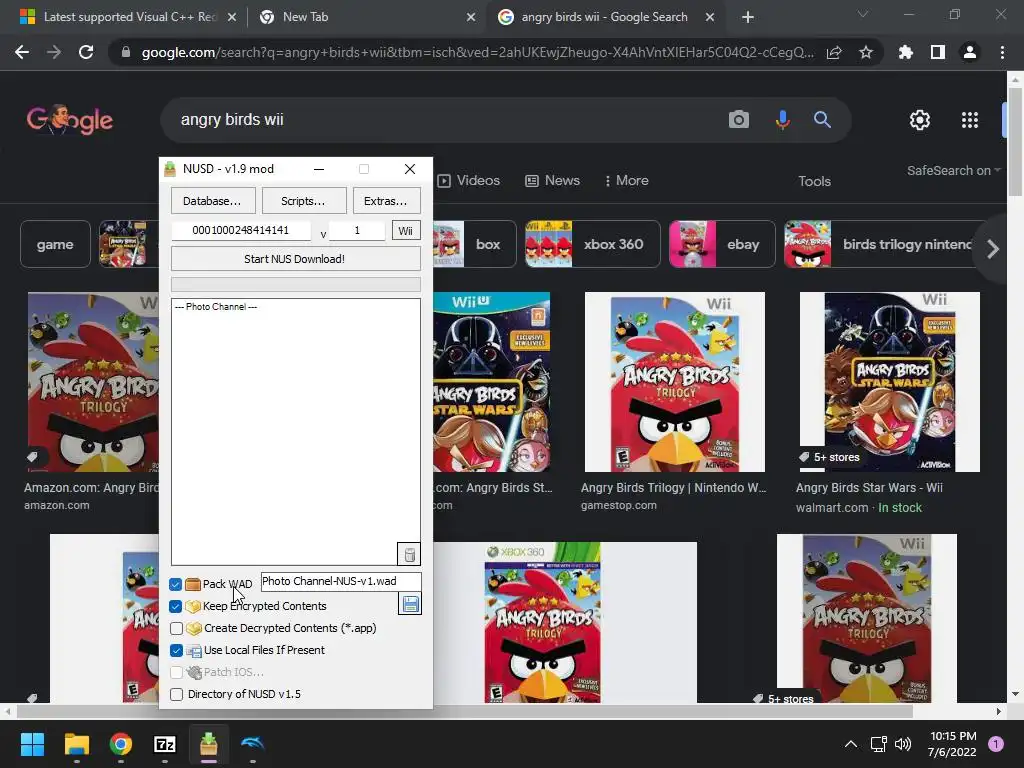Screen dimensions: 1024x768
Task: Expand the SafeSearch on dropdown
Action: 953,170
